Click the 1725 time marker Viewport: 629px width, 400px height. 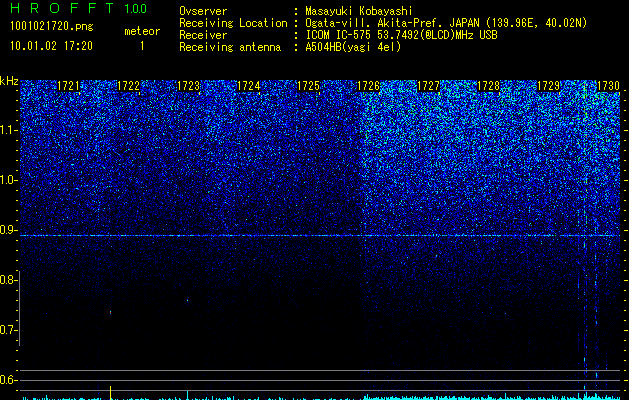(308, 86)
